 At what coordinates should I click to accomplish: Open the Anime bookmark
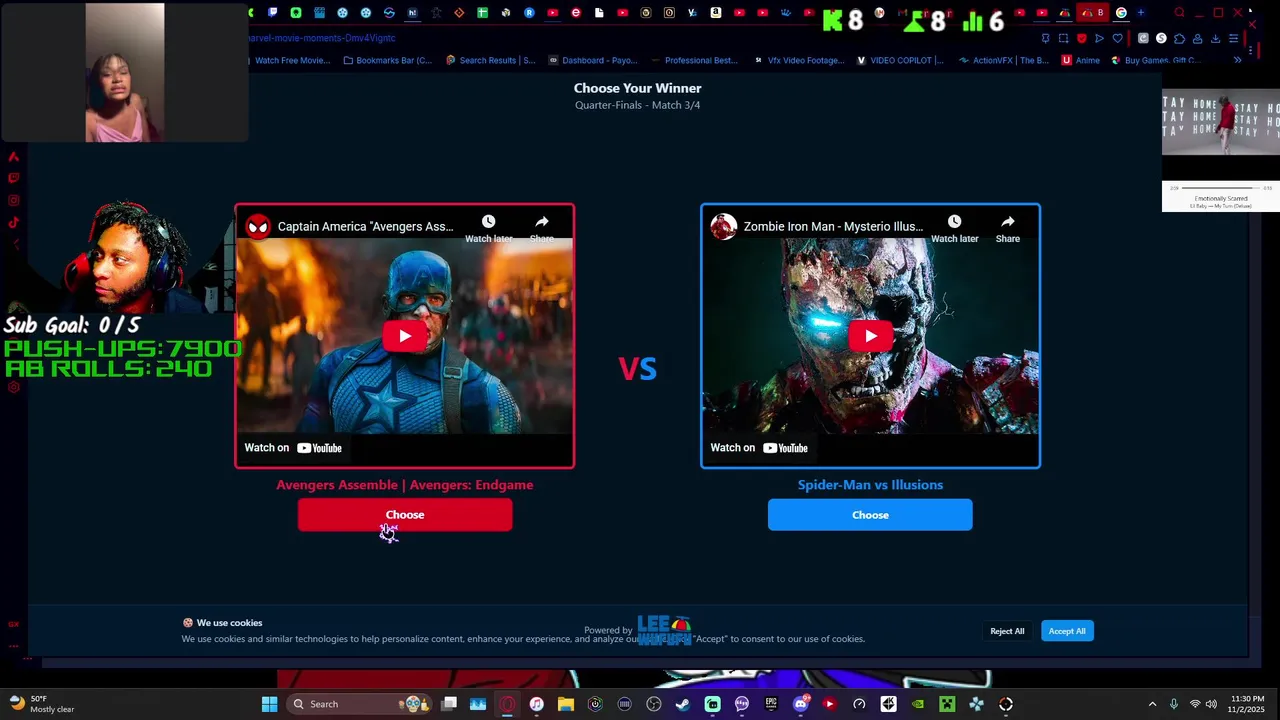click(1081, 60)
